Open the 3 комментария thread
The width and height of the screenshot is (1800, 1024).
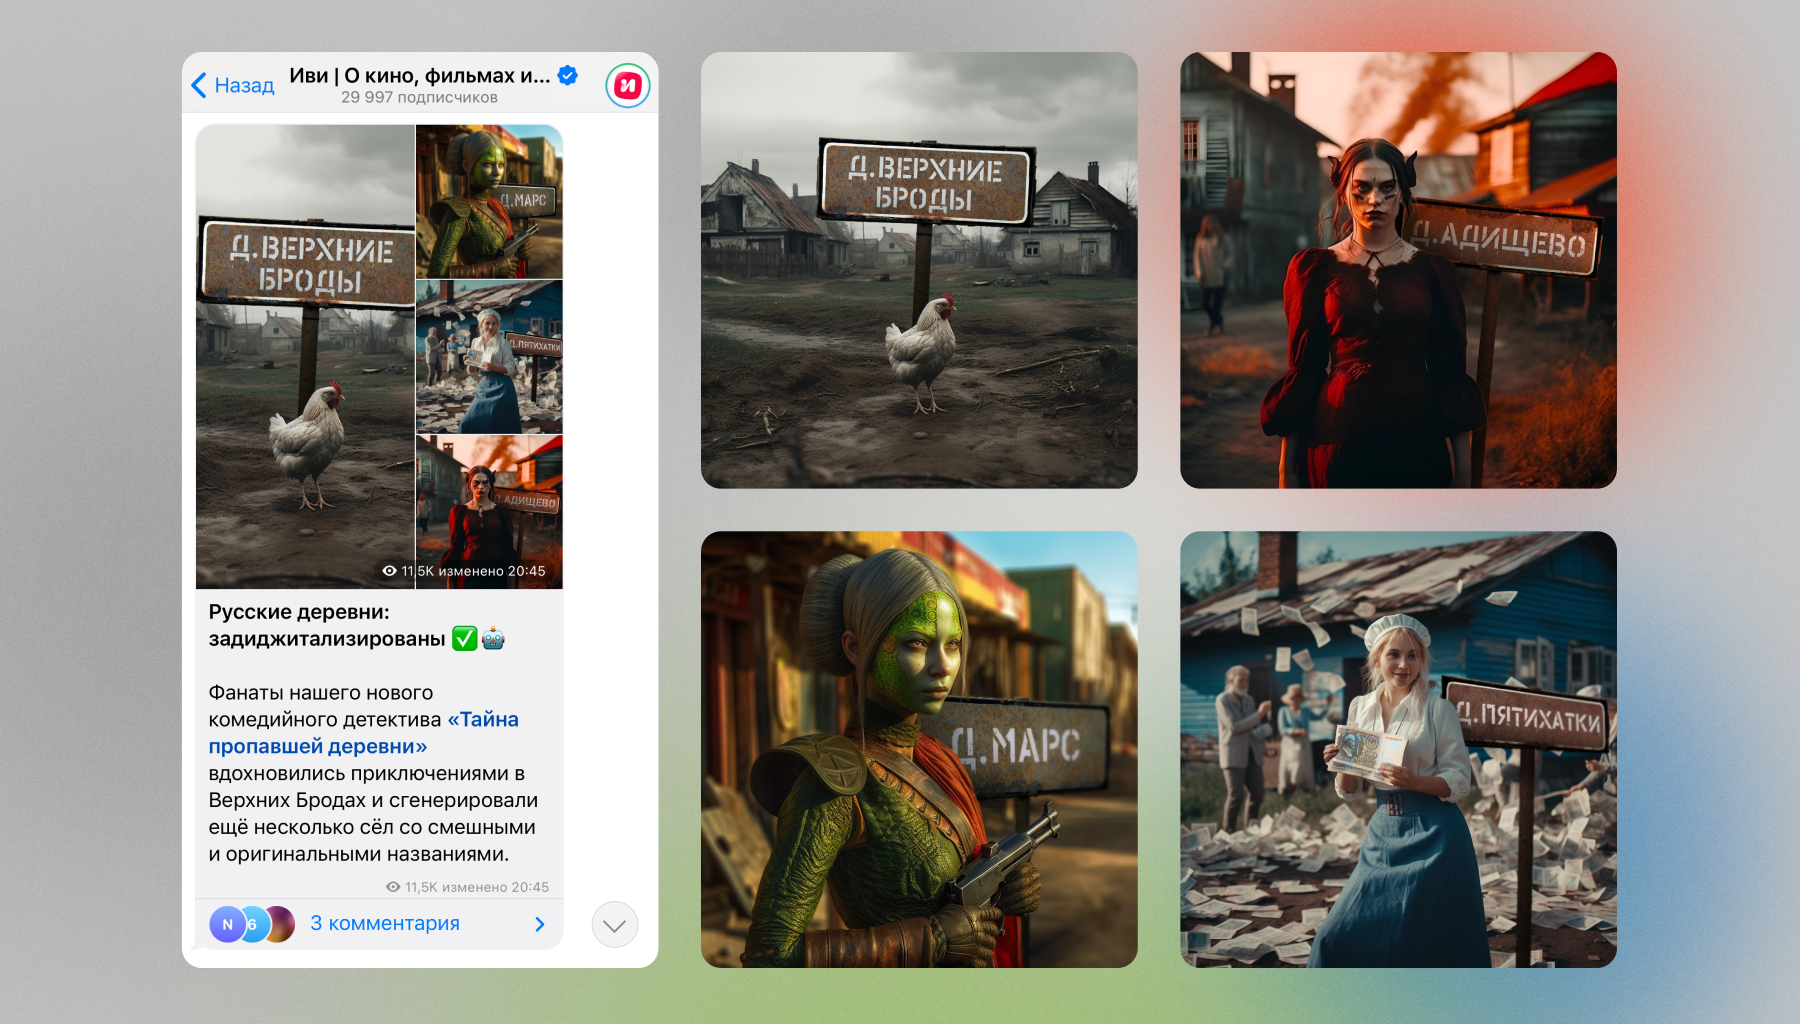coord(385,924)
